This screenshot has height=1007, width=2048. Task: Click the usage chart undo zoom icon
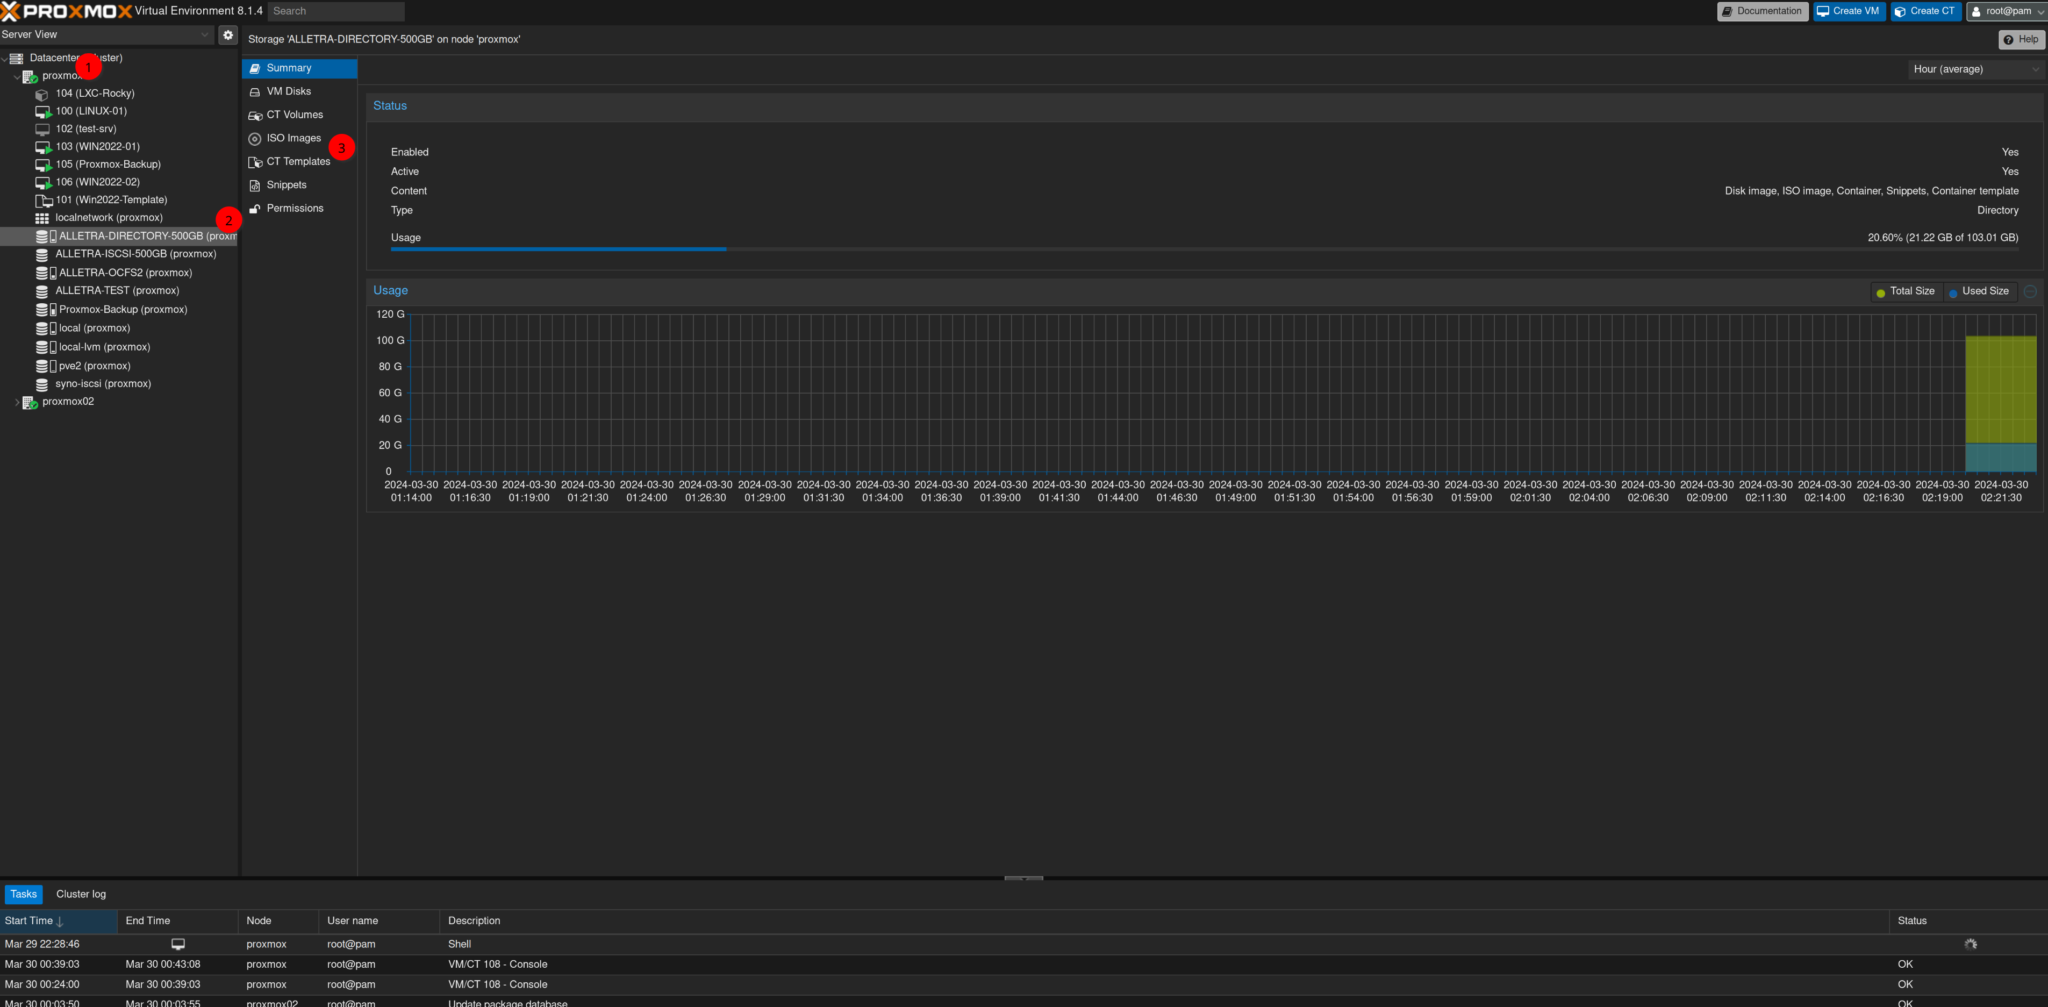click(2030, 291)
